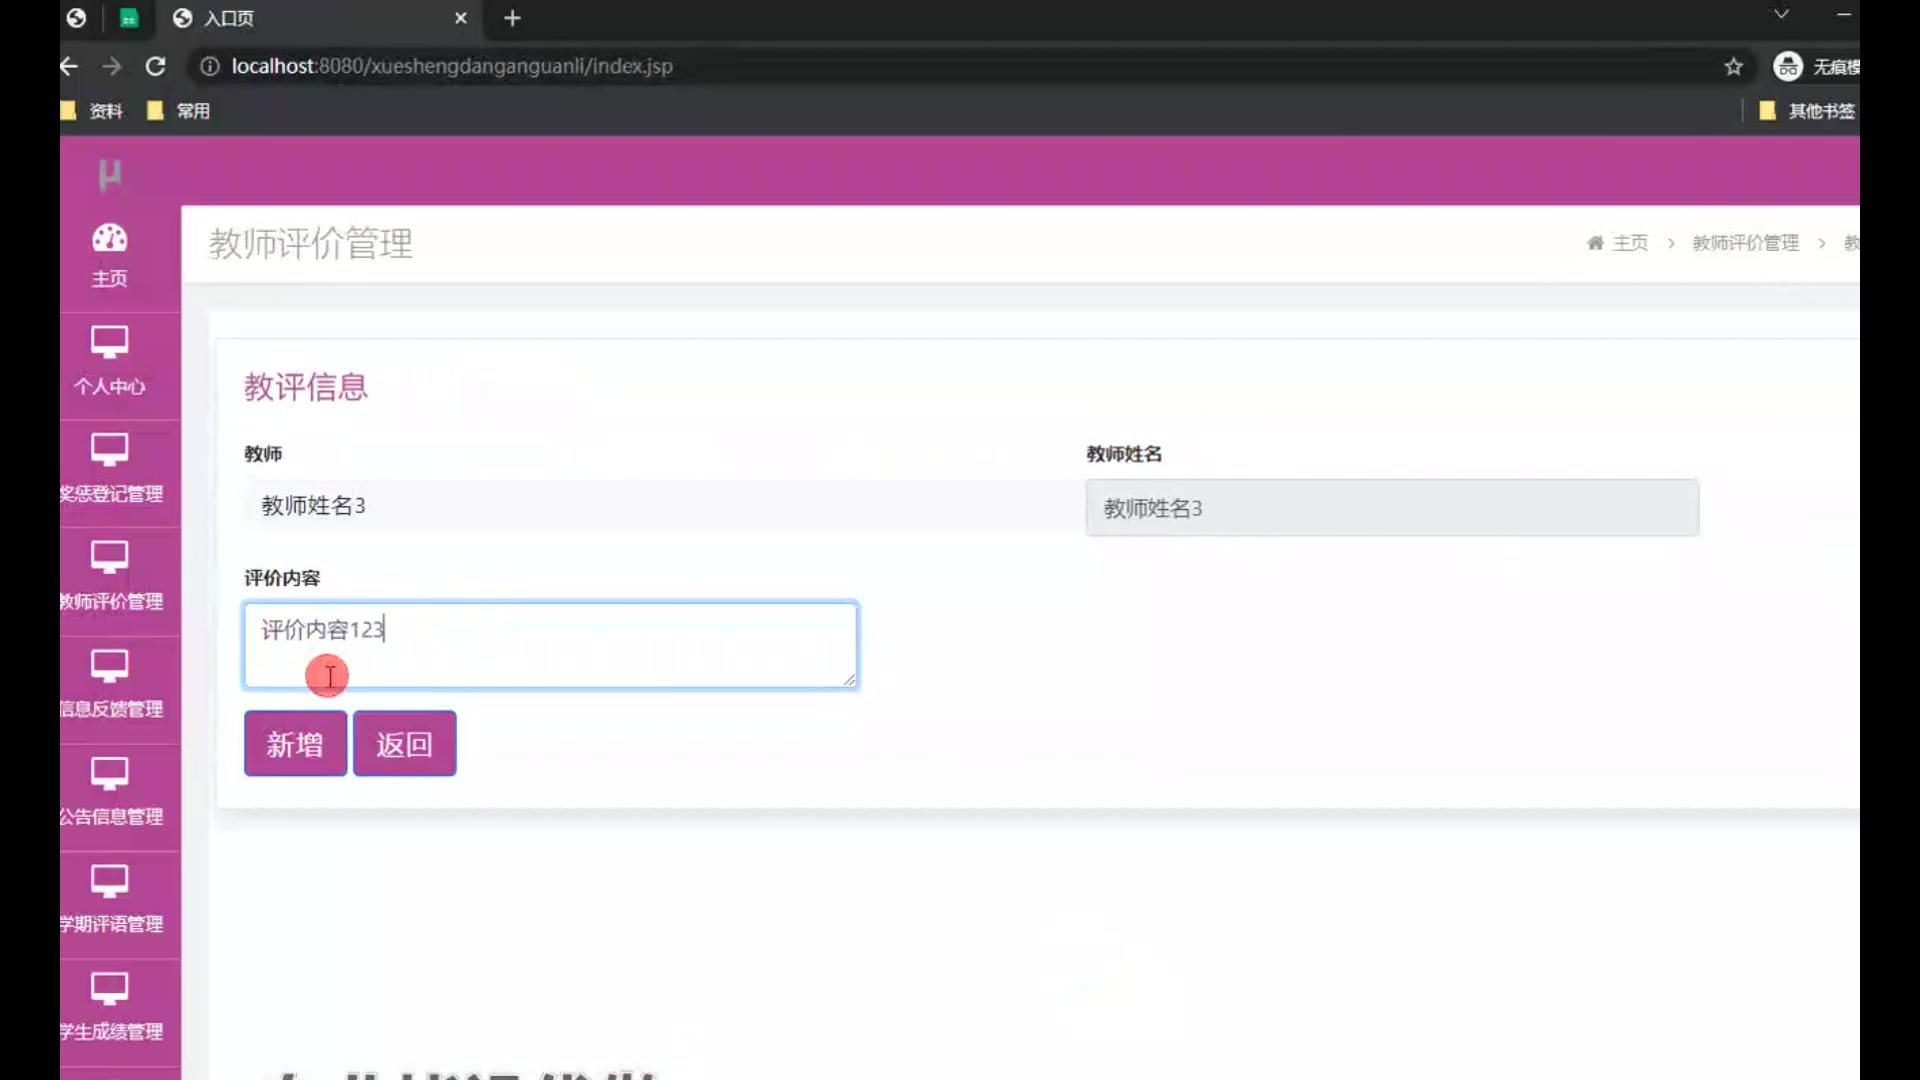Open 公告信息管理 in the sidebar
The image size is (1920, 1080).
tap(110, 792)
